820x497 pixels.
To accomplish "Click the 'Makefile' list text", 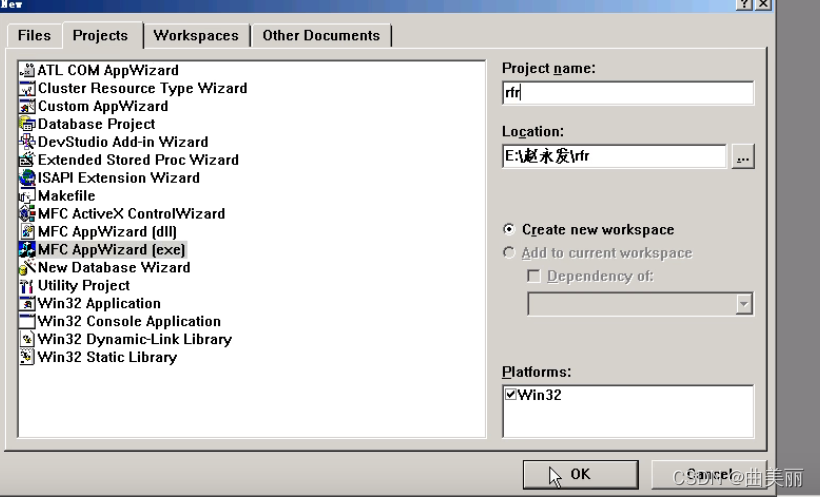I will (66, 196).
